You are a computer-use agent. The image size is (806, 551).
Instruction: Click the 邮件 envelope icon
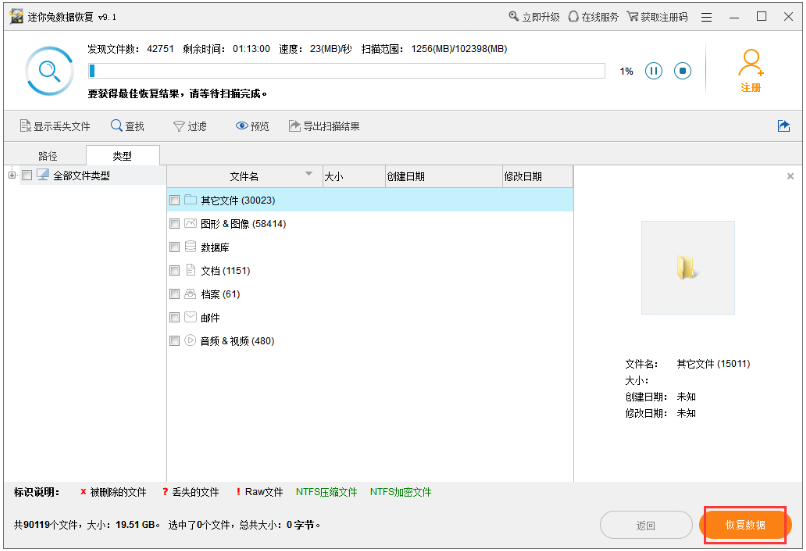[x=191, y=317]
